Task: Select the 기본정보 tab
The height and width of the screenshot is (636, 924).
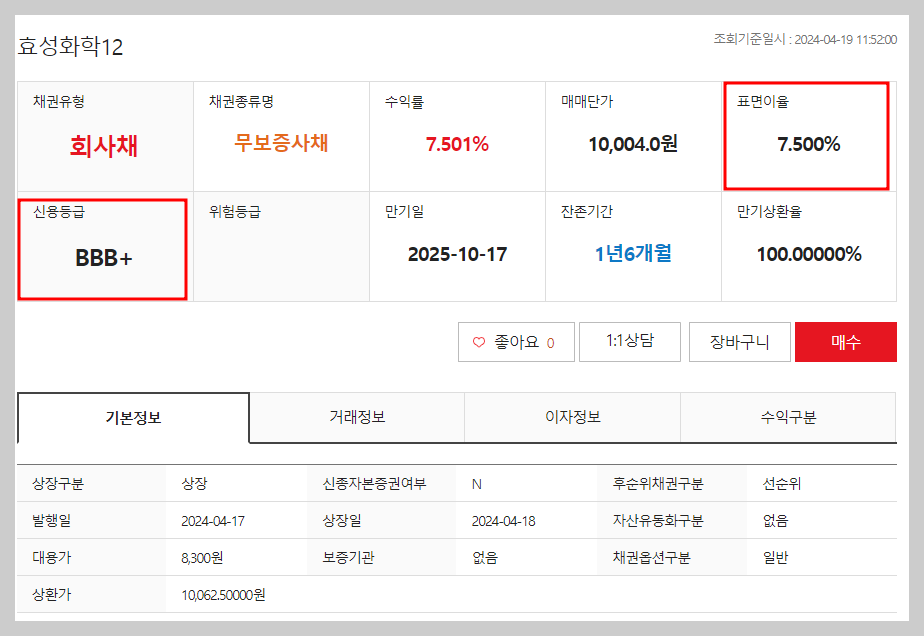Action: (133, 417)
